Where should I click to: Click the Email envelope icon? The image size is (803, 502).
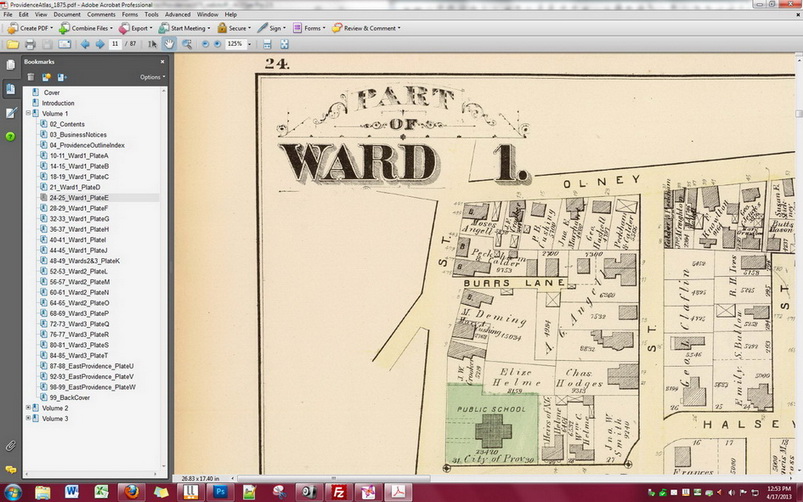65,45
